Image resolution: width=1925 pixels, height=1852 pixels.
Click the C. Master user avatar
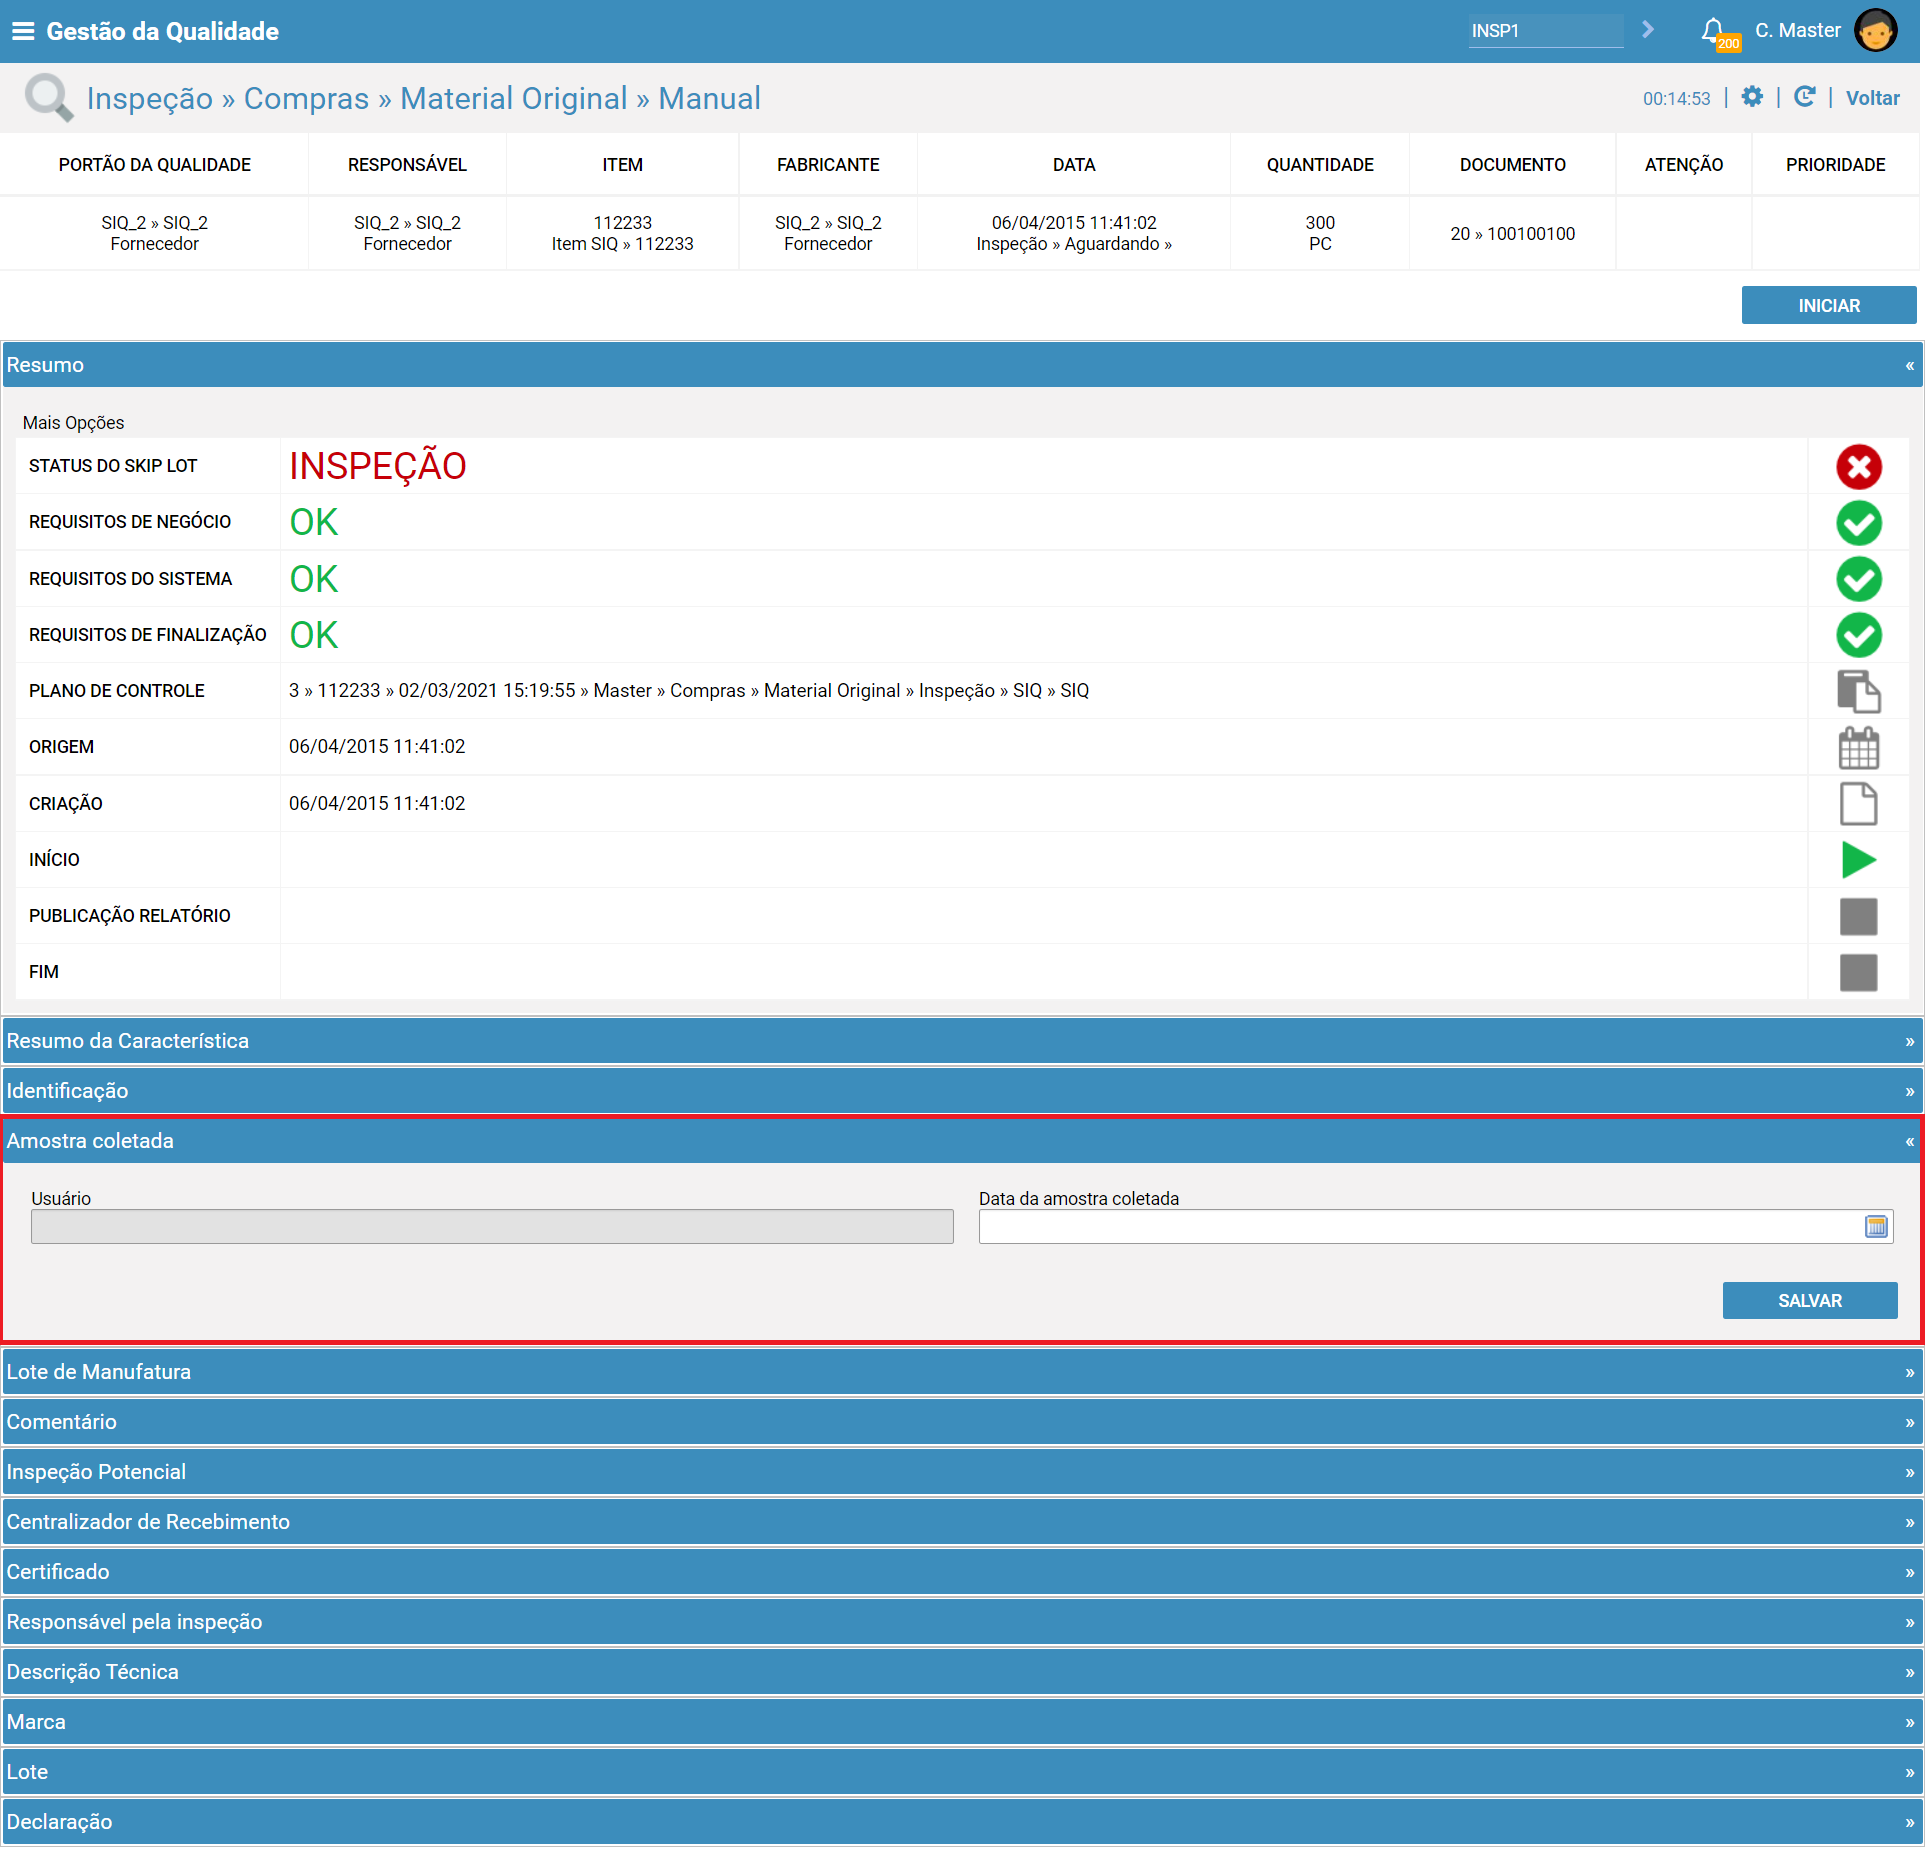click(1876, 30)
